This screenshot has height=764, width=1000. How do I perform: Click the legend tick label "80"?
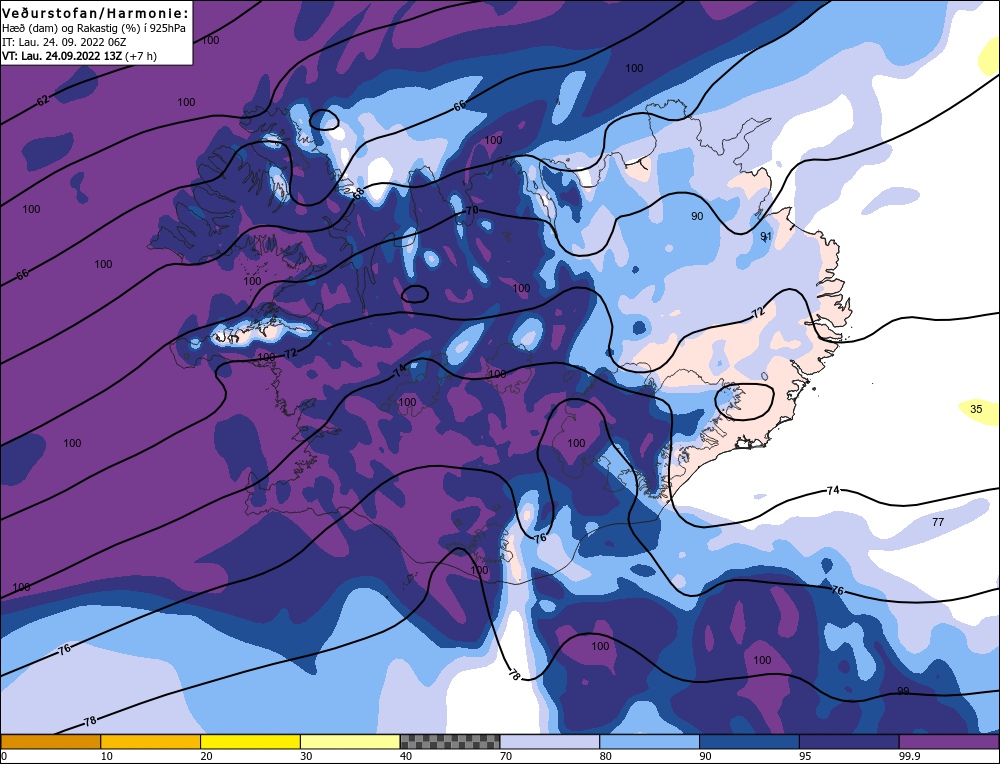click(x=606, y=756)
